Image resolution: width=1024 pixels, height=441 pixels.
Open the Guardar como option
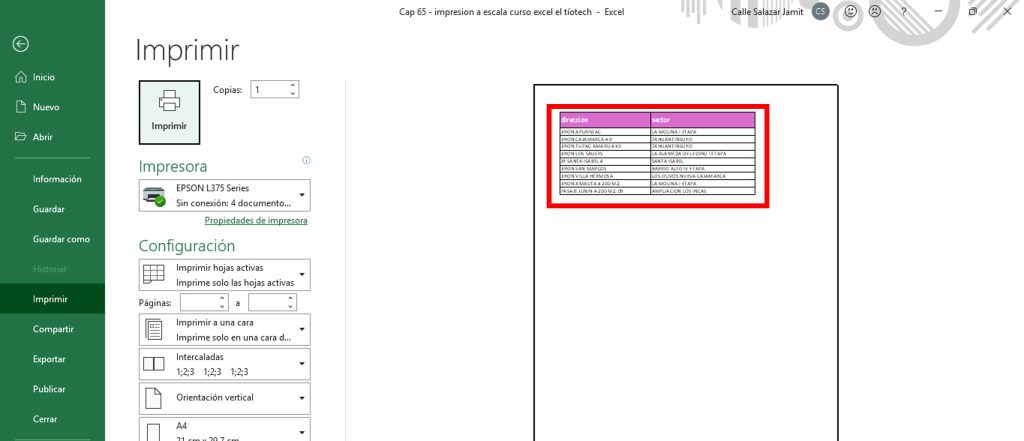click(x=61, y=239)
